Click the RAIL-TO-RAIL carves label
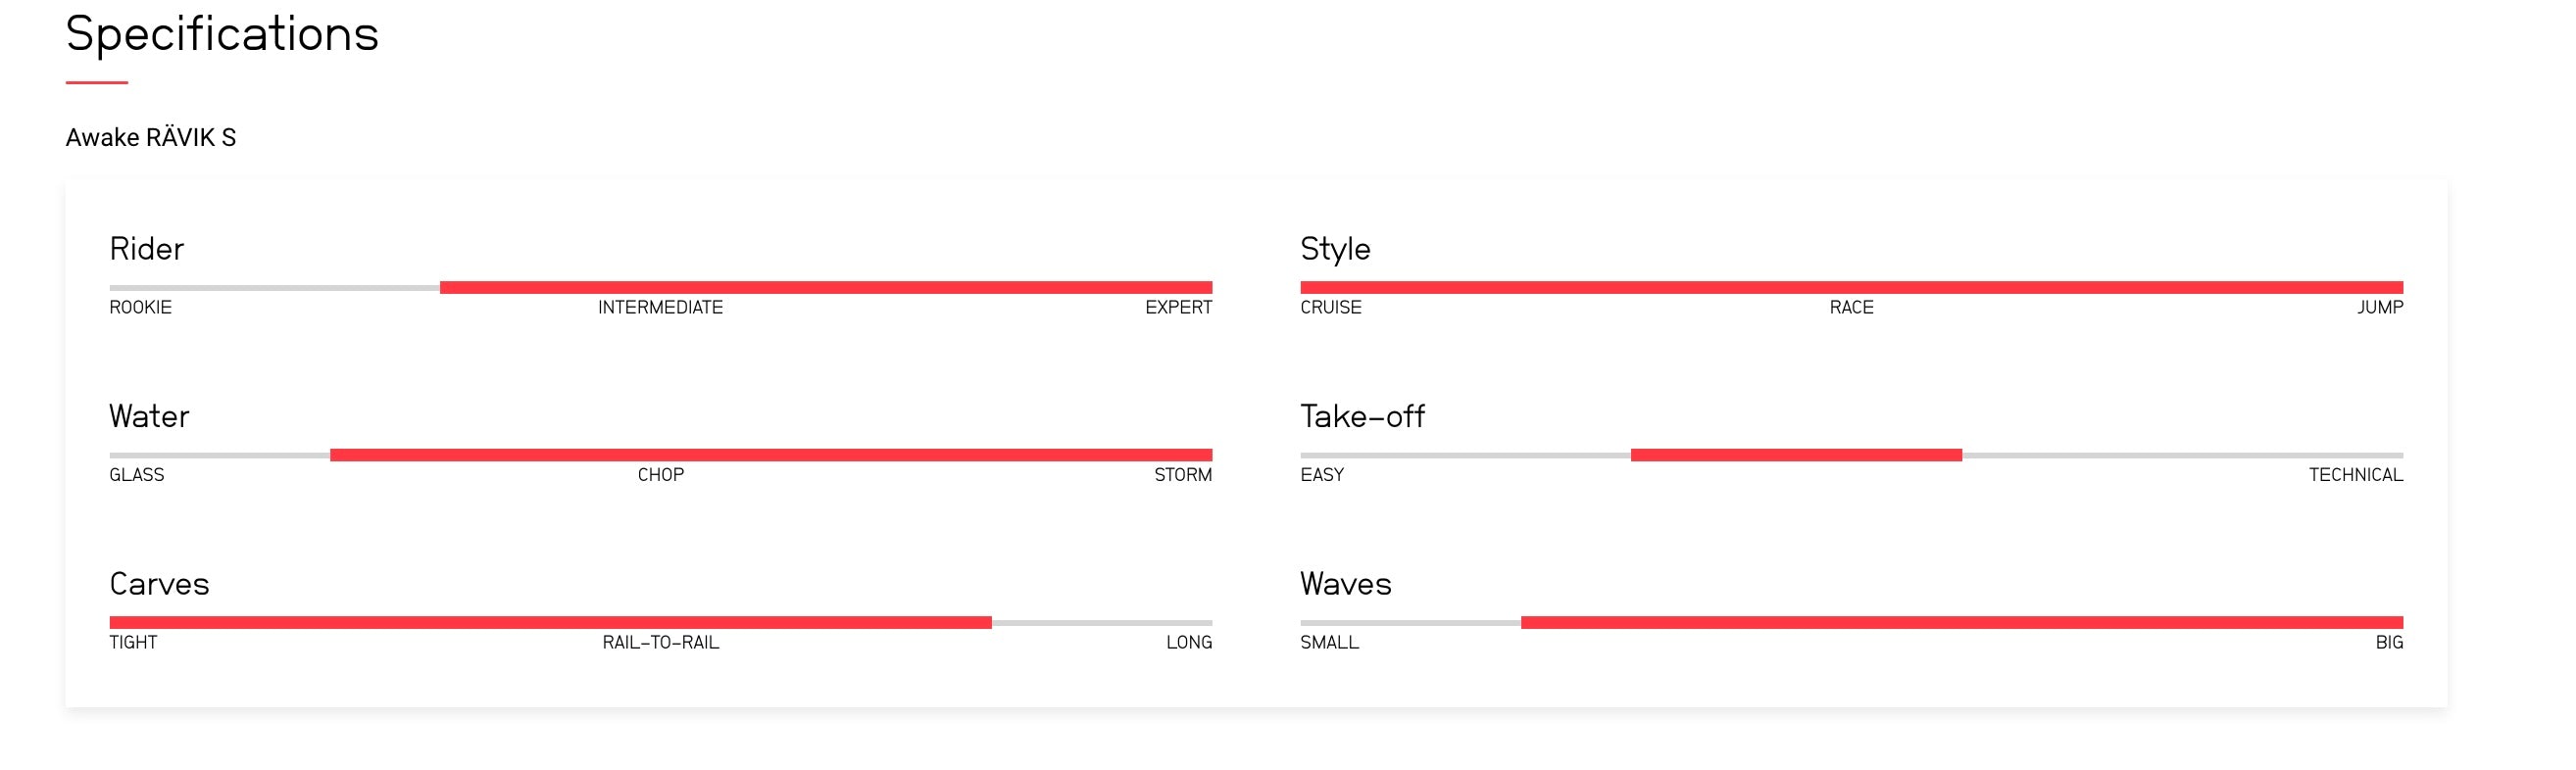The height and width of the screenshot is (770, 2576). point(660,643)
